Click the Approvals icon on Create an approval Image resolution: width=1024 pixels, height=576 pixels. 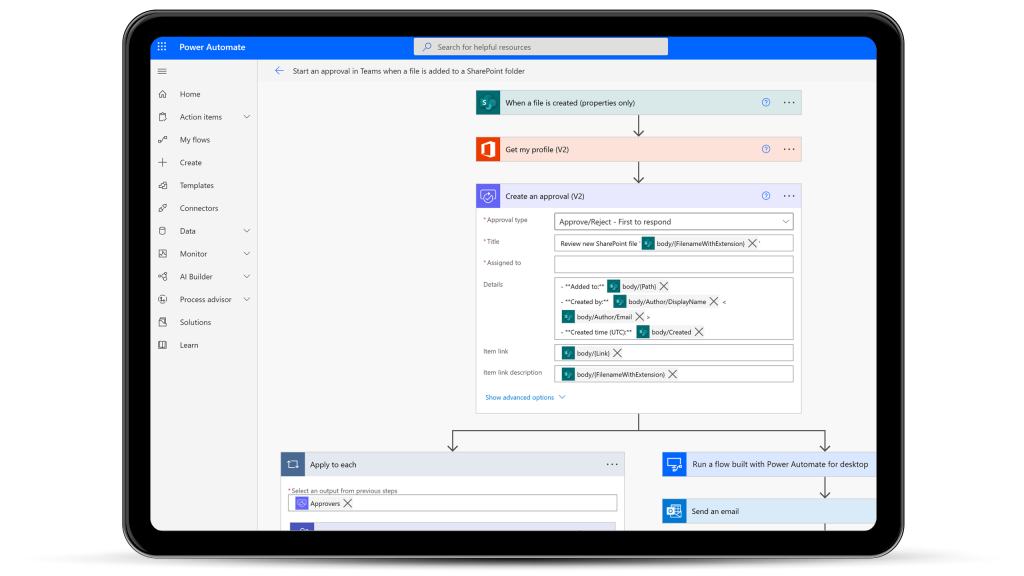pos(488,196)
